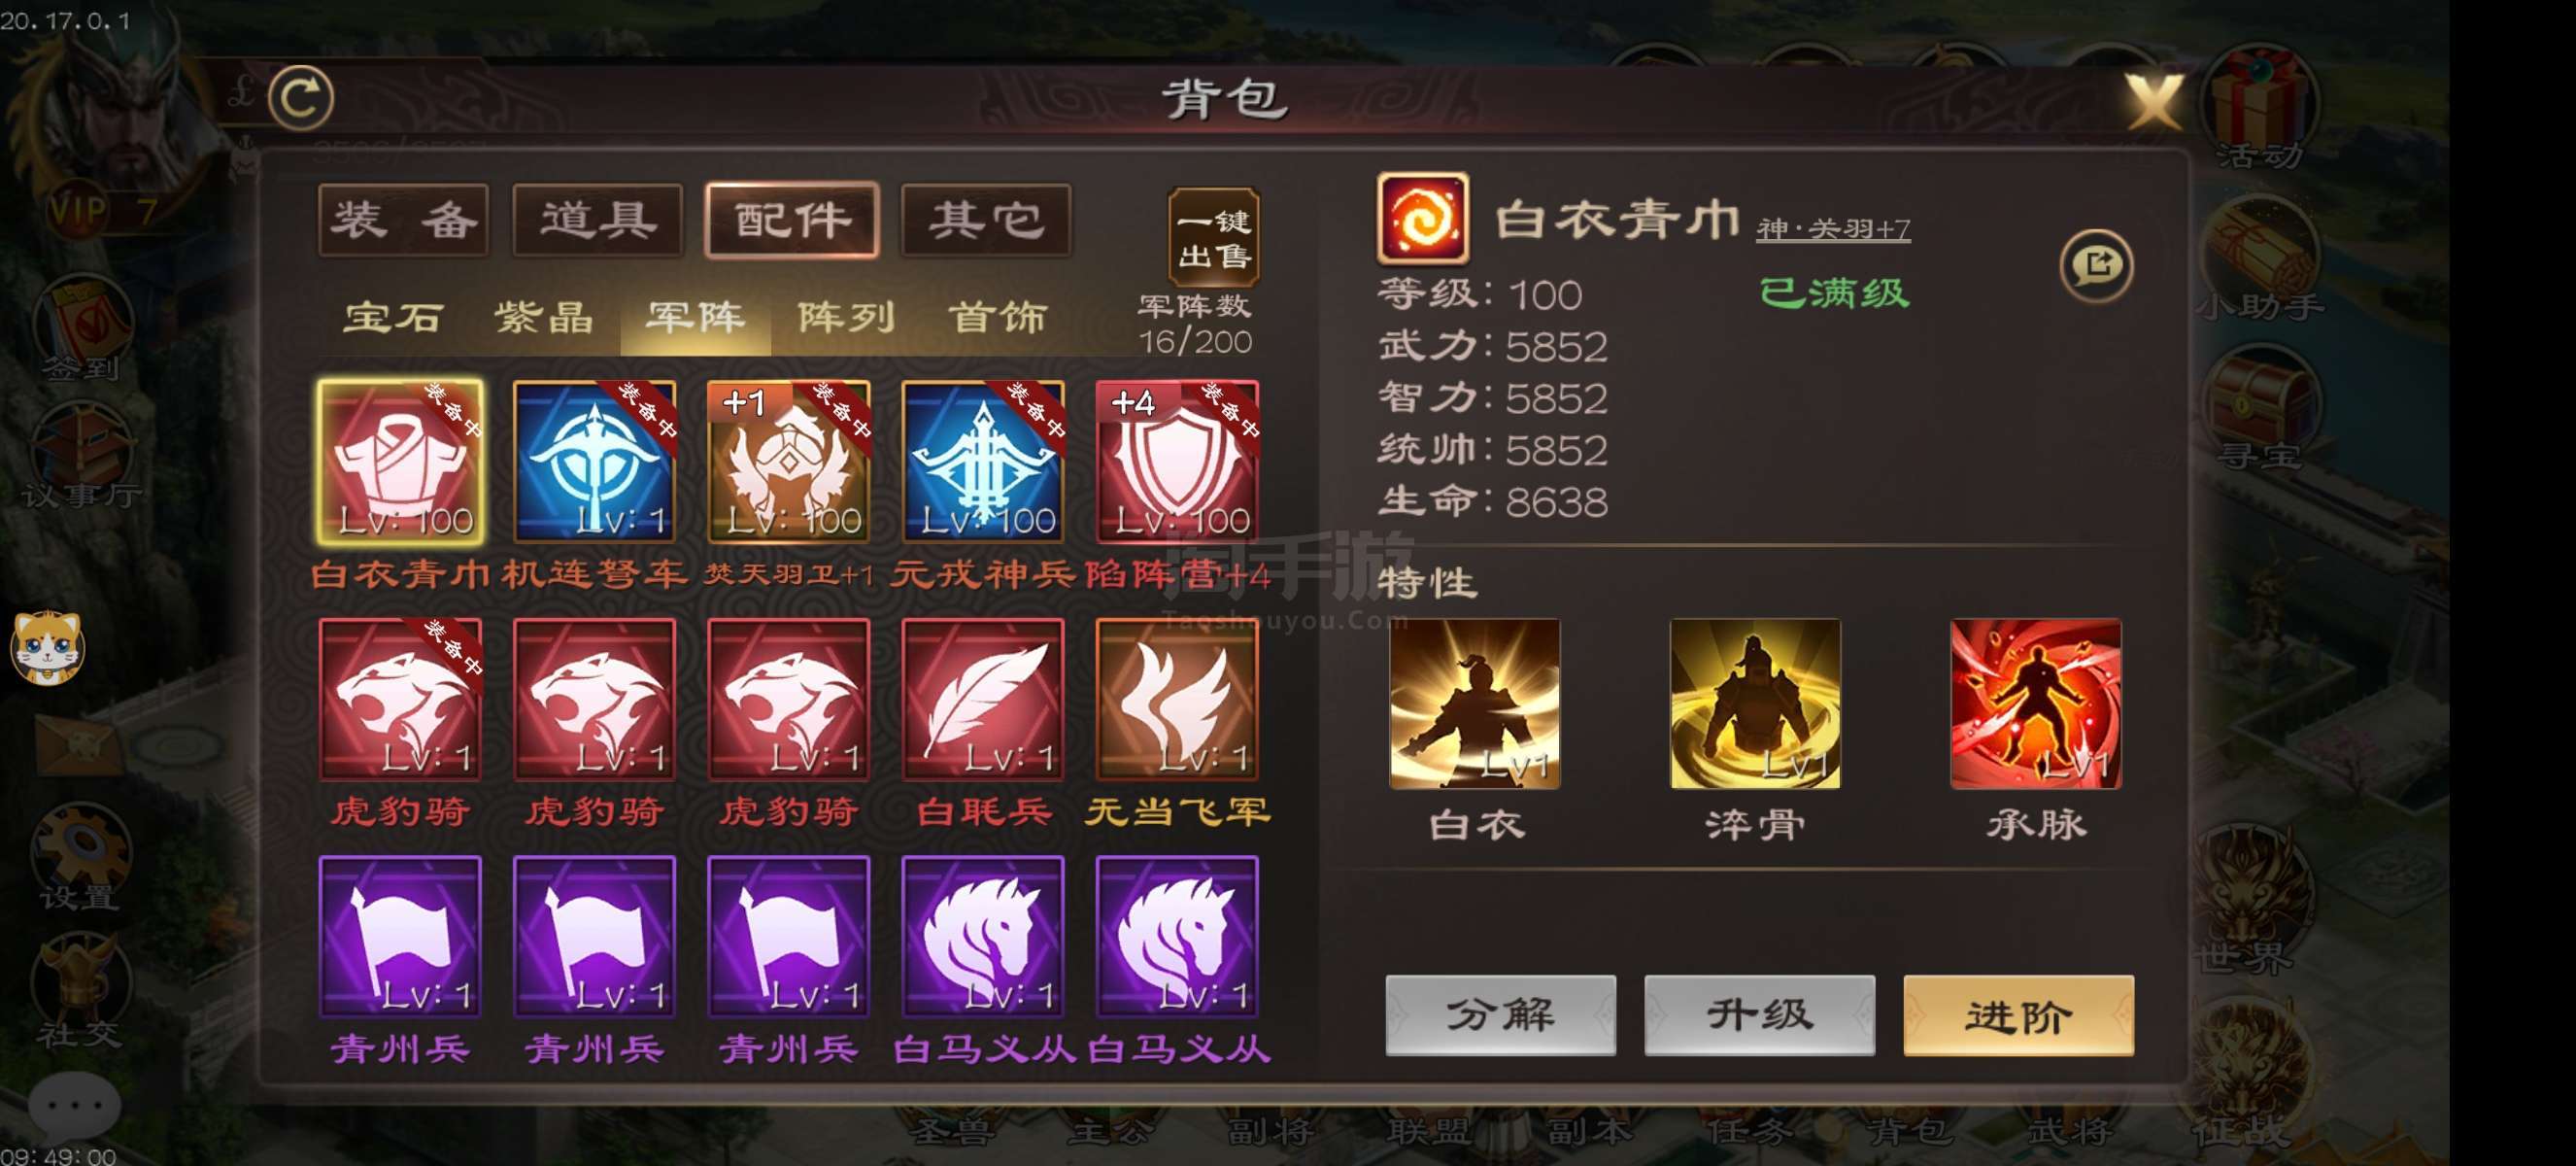The height and width of the screenshot is (1166, 2576).
Task: Select the 白毦兵 feather formation icon
Action: coord(982,699)
